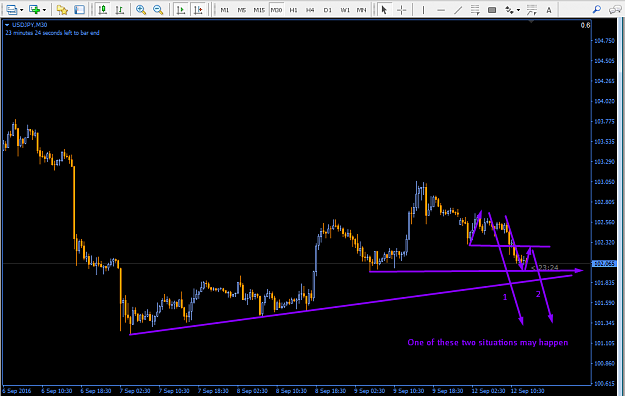The image size is (625, 396).
Task: Select the M5 timeframe
Action: click(242, 10)
